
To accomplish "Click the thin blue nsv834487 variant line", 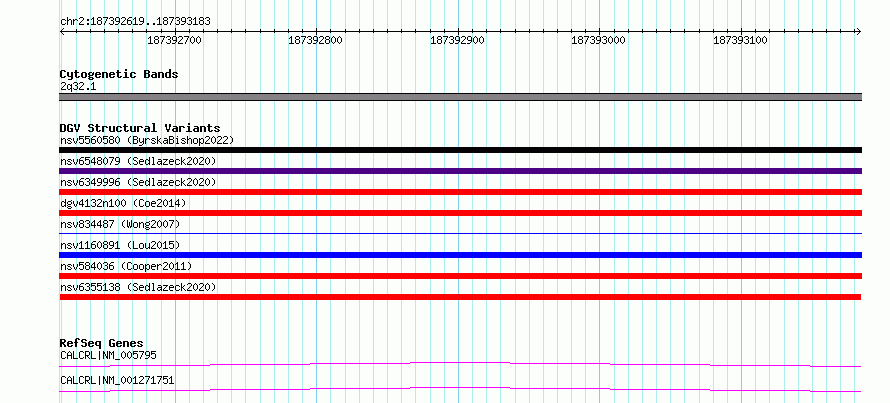I will coord(460,233).
